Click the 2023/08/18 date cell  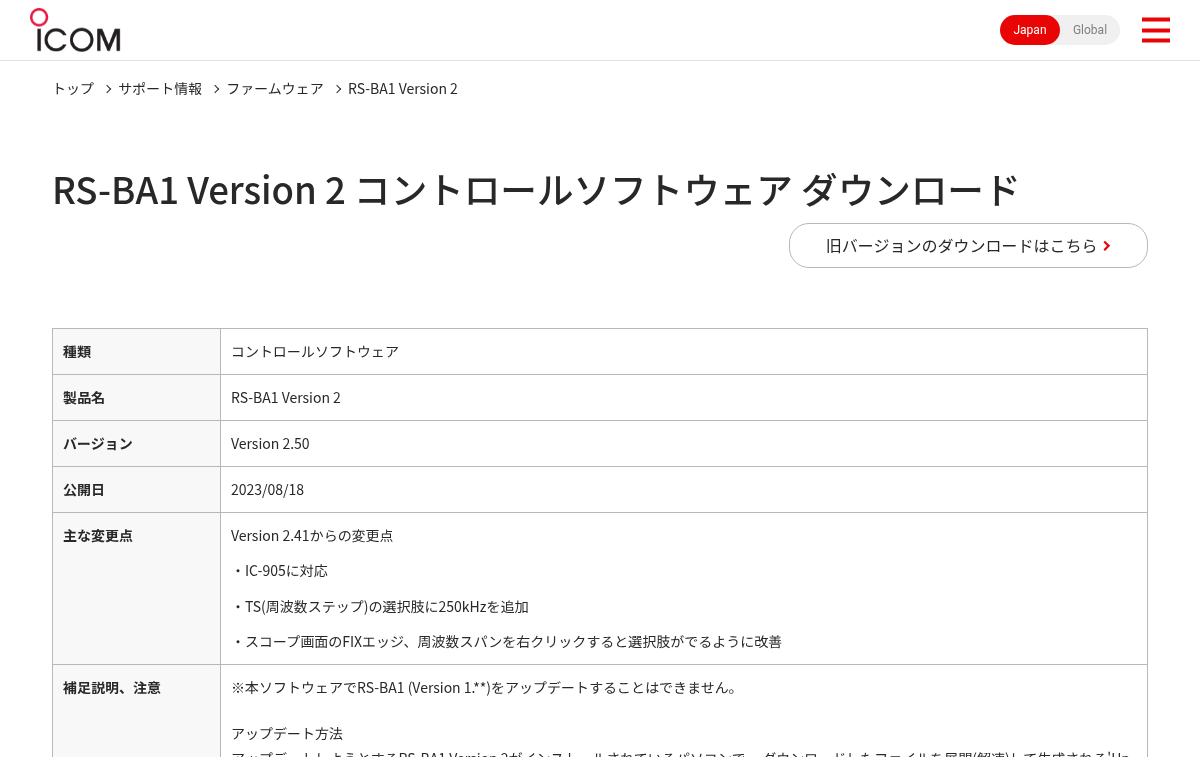coord(684,490)
